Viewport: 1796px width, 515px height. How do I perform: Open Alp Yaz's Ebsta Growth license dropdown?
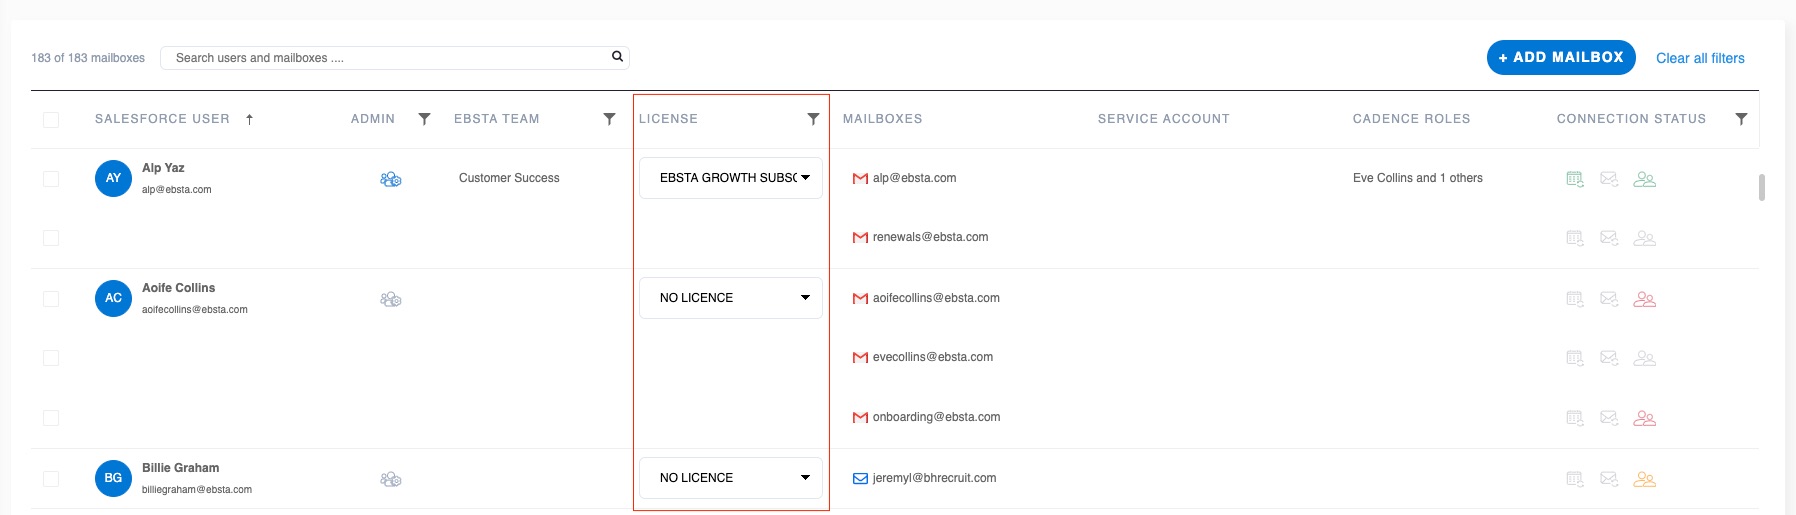point(730,178)
